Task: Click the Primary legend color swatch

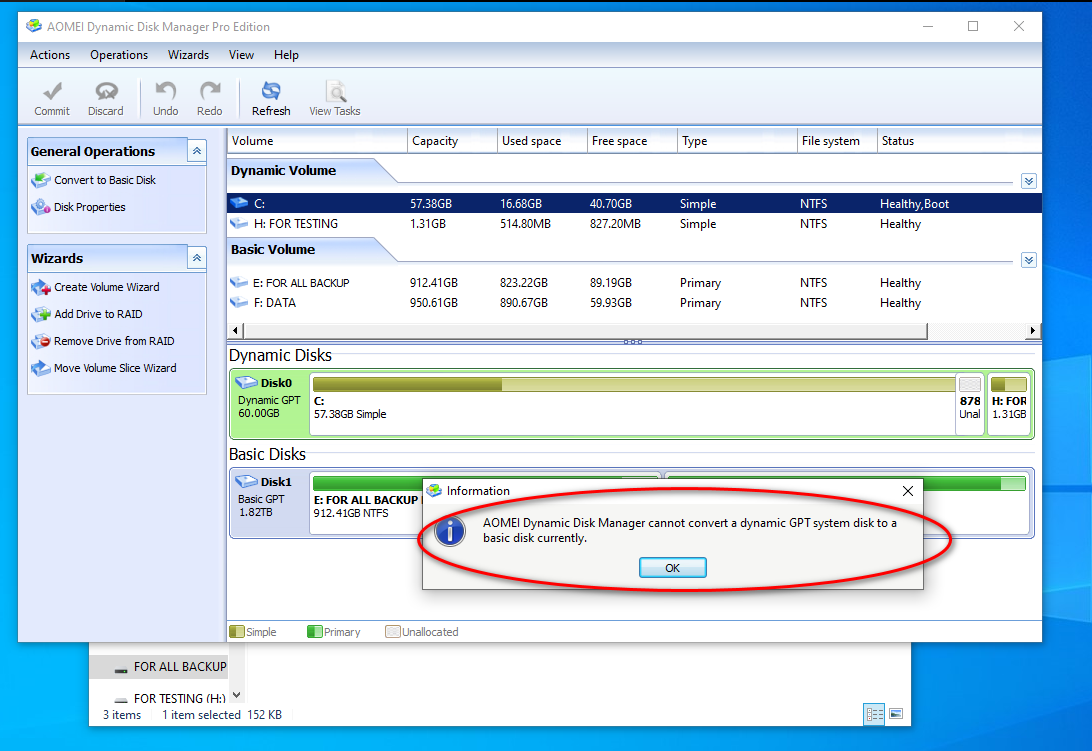Action: coord(314,632)
